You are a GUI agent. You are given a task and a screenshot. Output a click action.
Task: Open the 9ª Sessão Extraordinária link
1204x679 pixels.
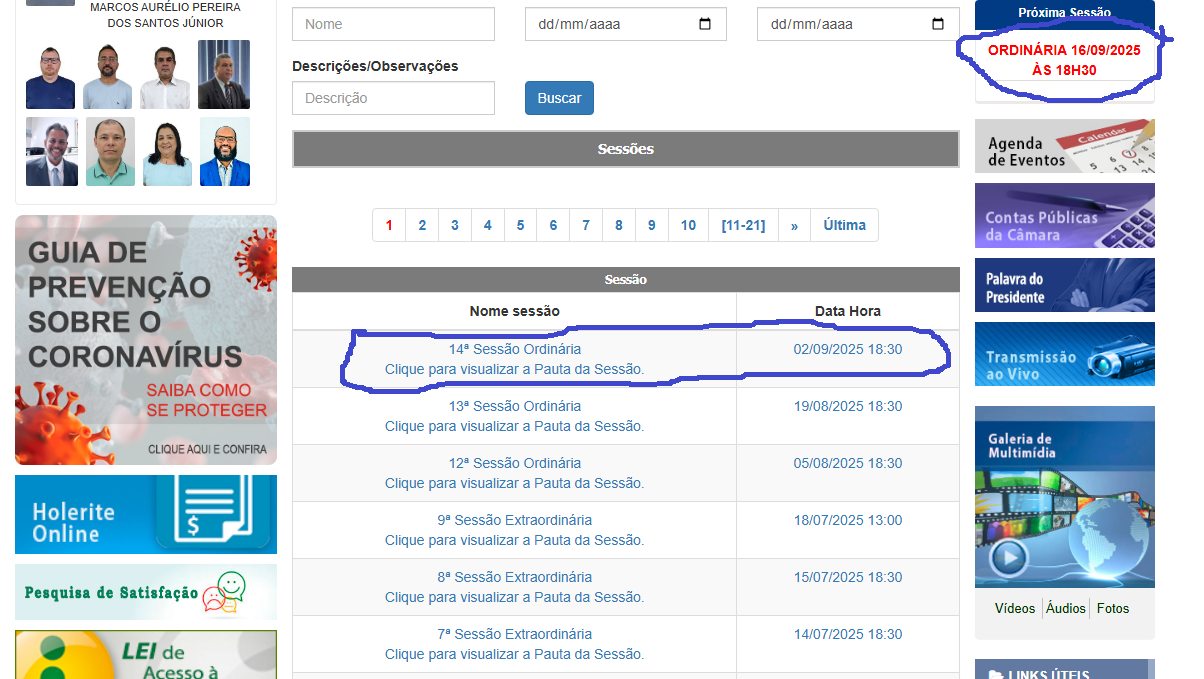[514, 520]
